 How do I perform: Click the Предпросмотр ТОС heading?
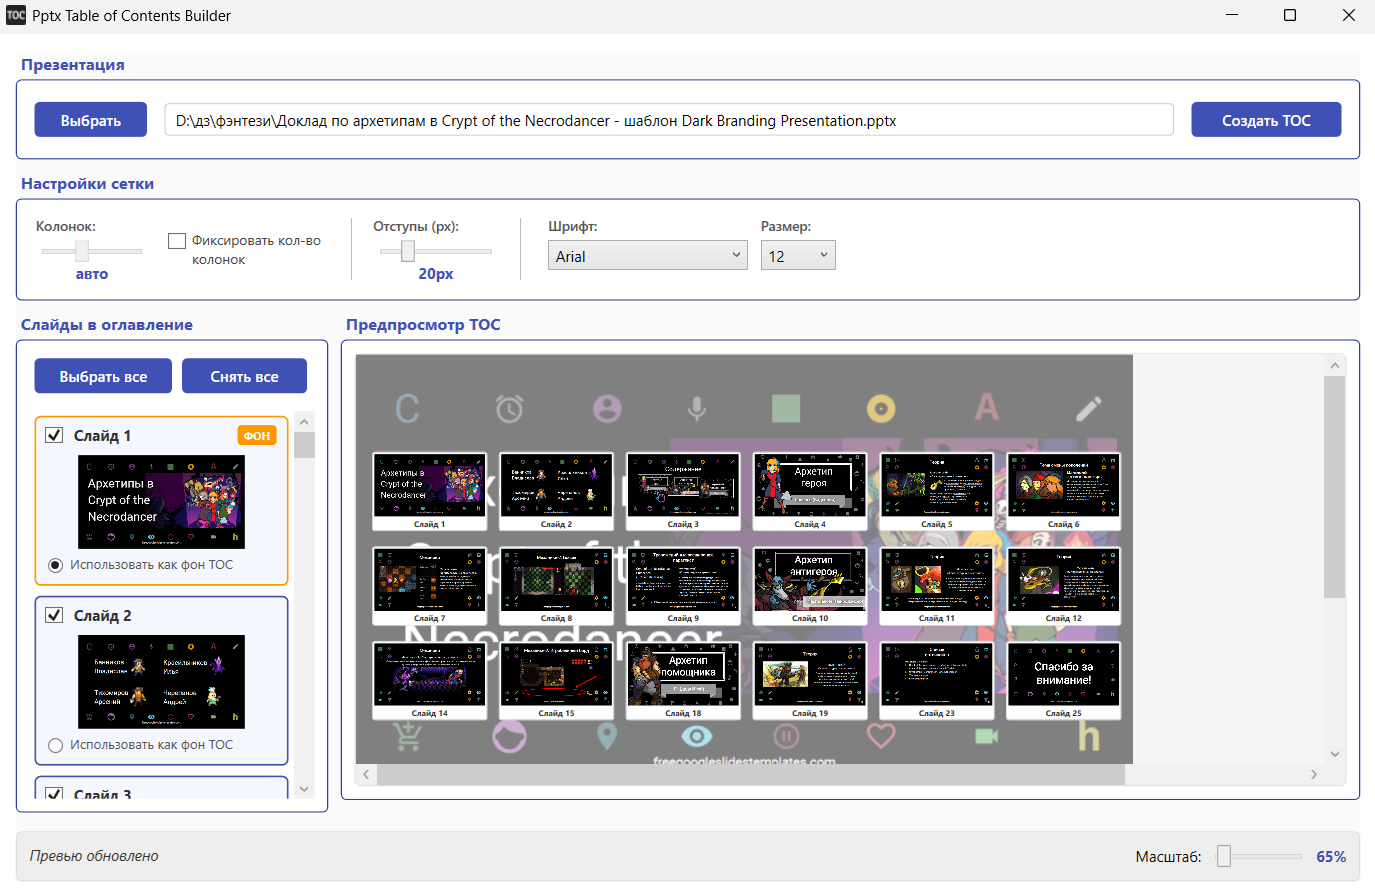423,324
